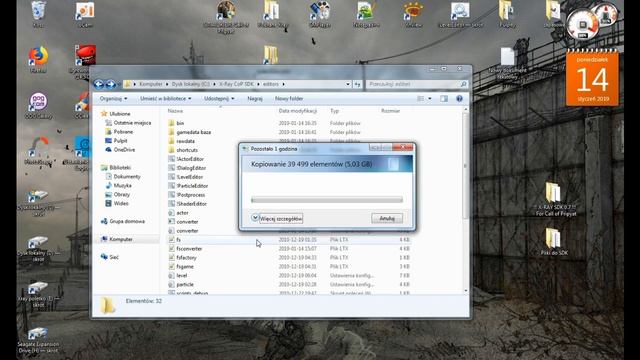The image size is (640, 360).
Task: Click 'Nowy folder' in Explorer toolbar
Action: (289, 99)
